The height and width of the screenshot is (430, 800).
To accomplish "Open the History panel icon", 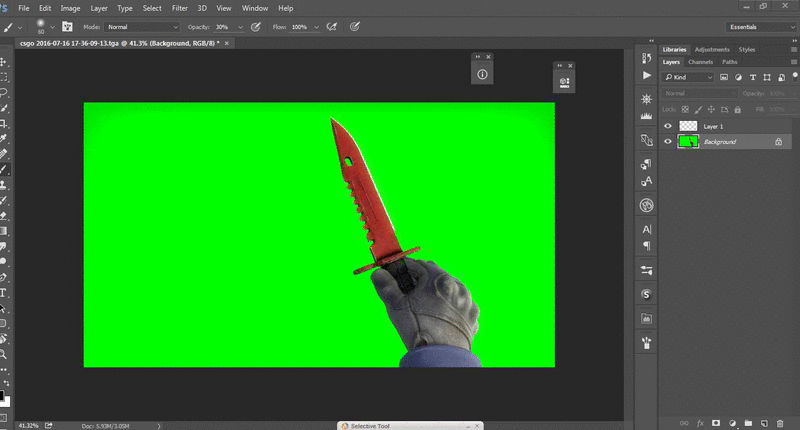I will tap(646, 58).
